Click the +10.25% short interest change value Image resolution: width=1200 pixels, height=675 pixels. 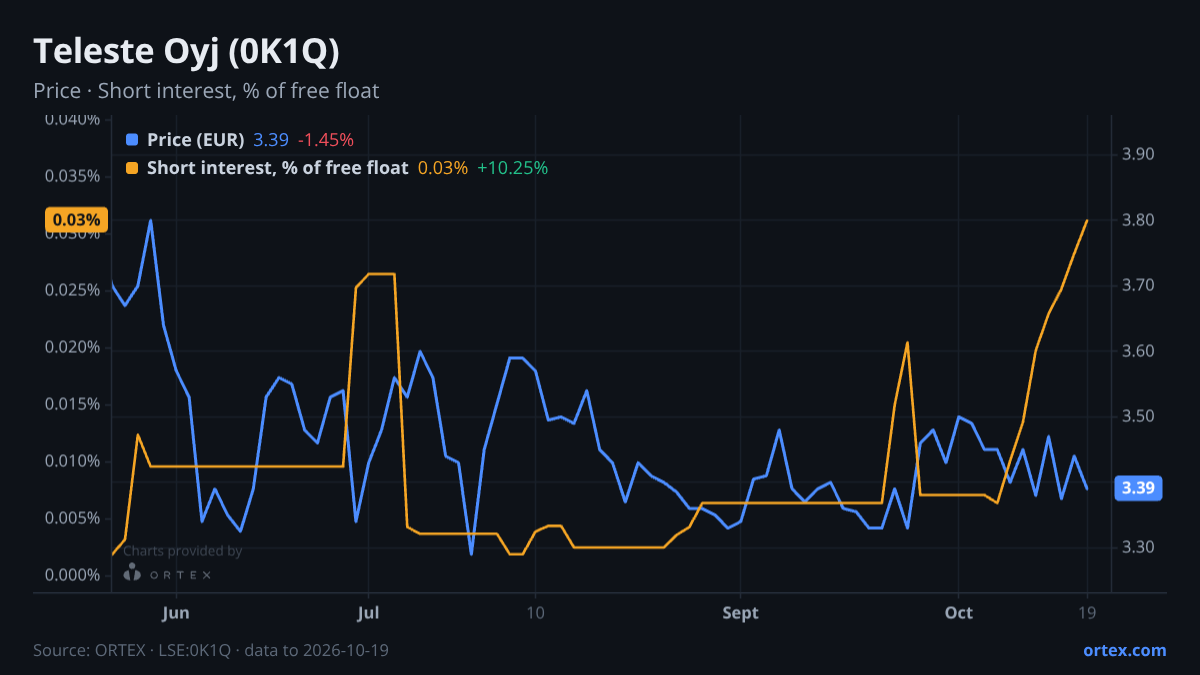(512, 168)
